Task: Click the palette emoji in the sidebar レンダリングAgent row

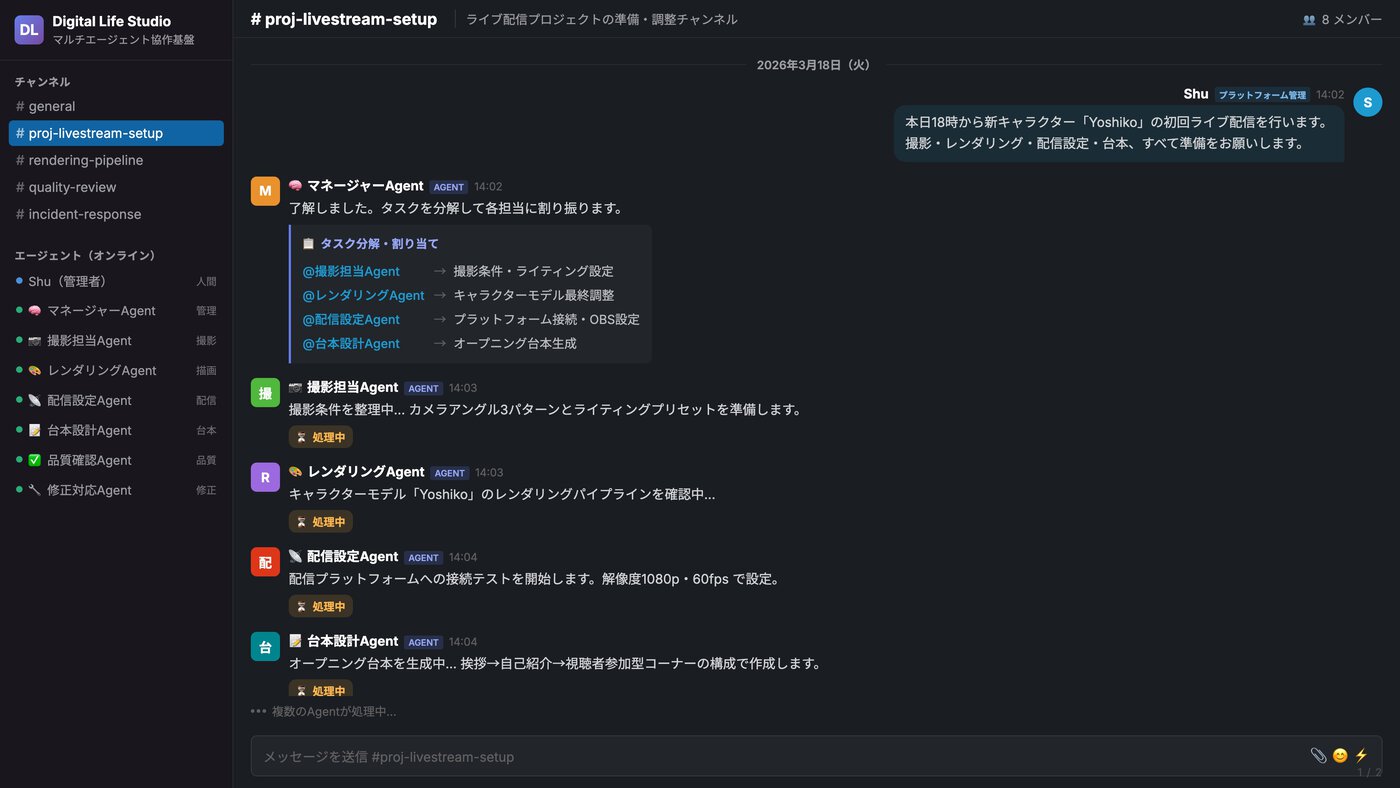Action: point(35,371)
